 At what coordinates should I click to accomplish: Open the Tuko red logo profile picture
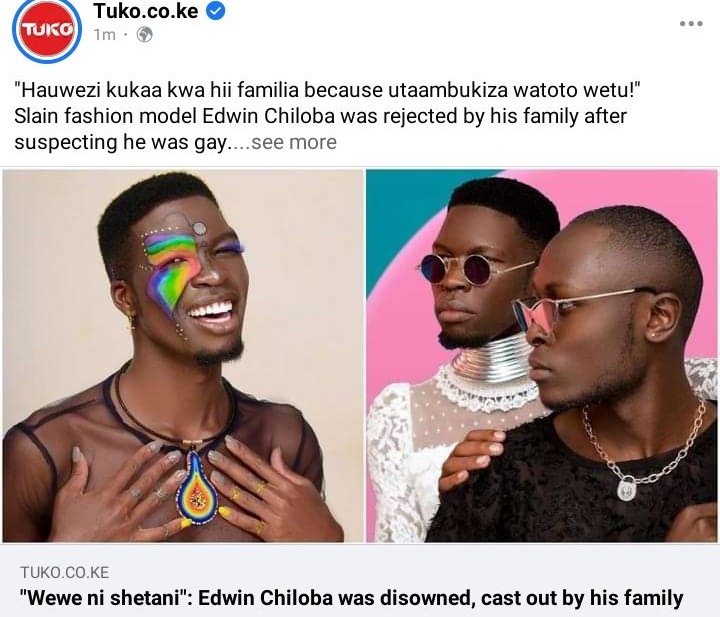(x=47, y=29)
